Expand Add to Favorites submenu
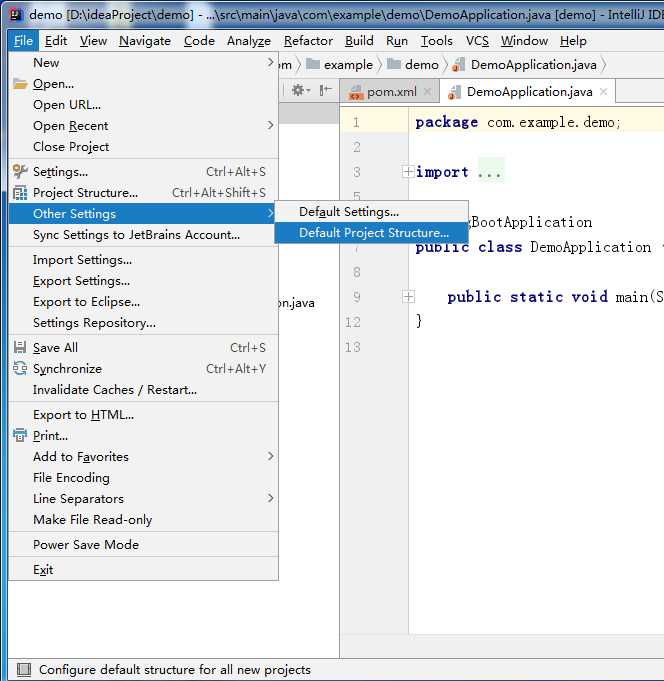This screenshot has height=681, width=664. 143,456
